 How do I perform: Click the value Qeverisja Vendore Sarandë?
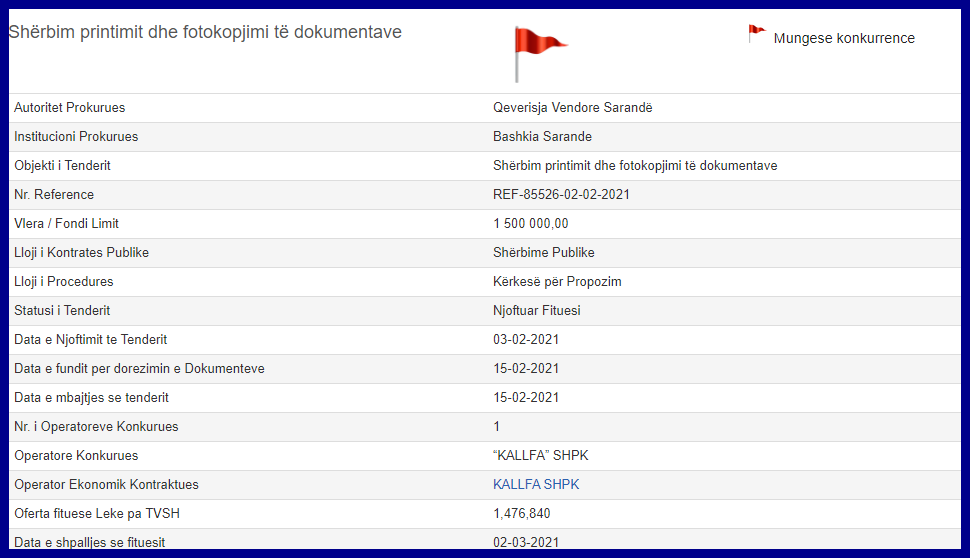(x=572, y=108)
